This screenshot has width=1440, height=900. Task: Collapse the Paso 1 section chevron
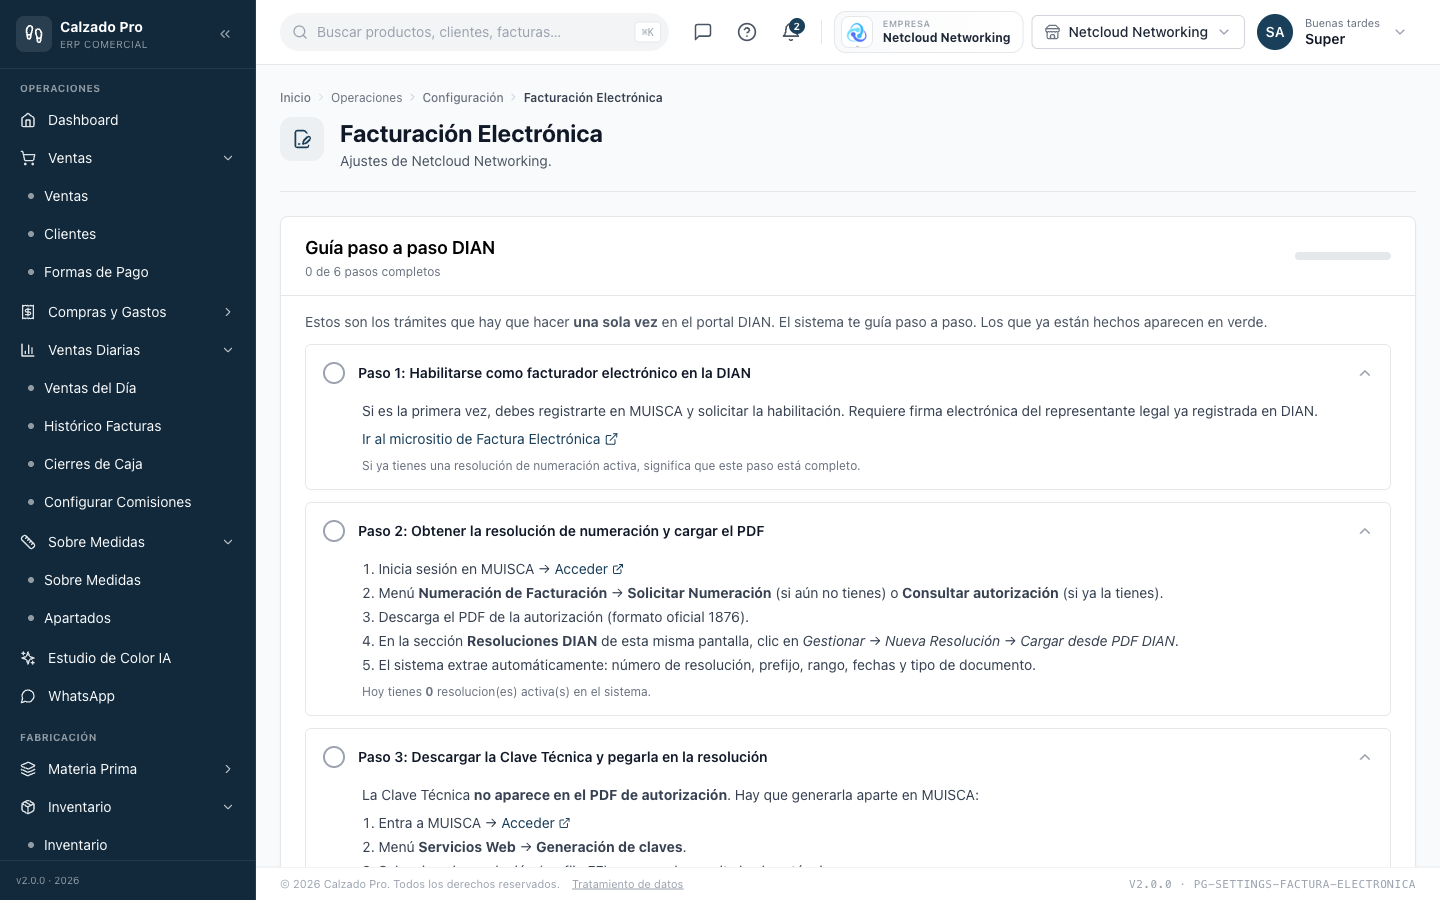coord(1365,373)
